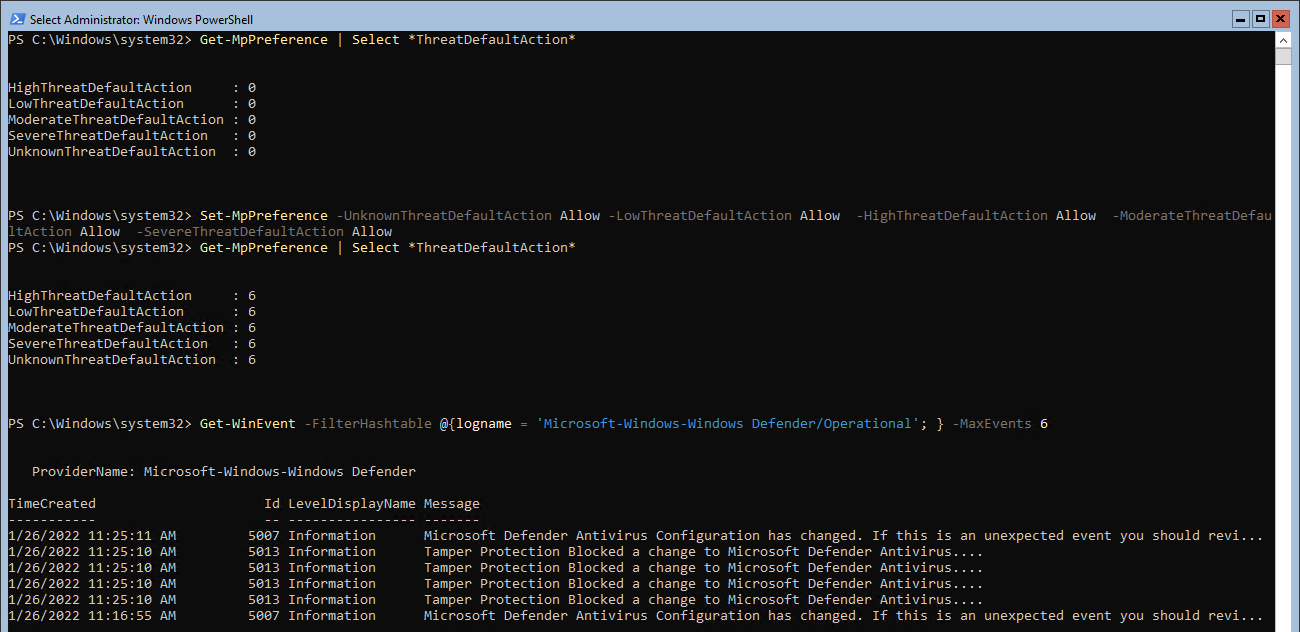Click the vertical scrollbar thumb

click(1284, 56)
